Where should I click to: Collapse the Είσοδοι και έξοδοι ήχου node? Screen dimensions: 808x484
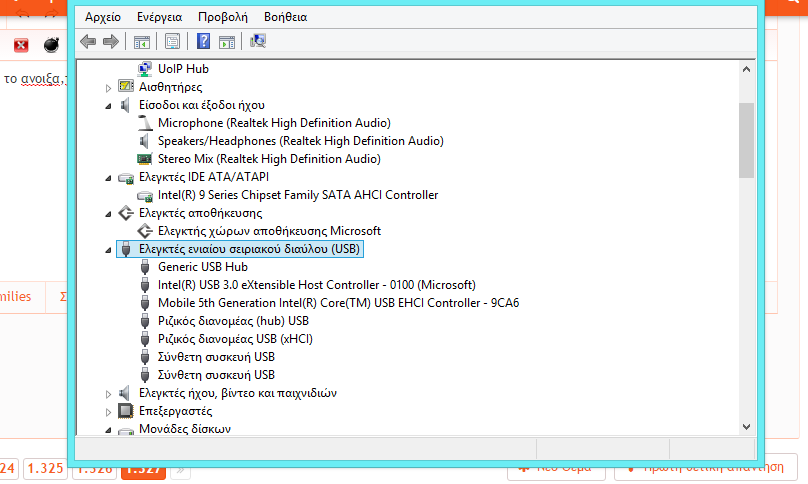(109, 105)
